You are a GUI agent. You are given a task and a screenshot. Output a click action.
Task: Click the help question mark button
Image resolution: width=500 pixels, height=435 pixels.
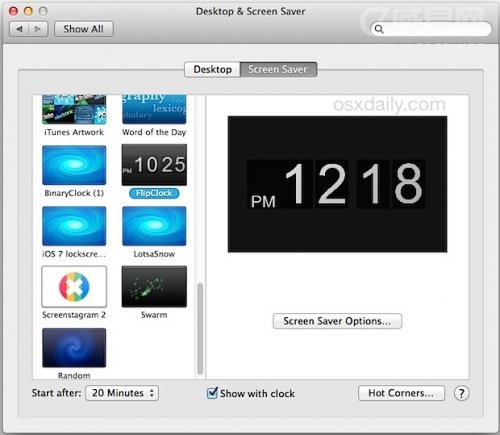click(x=461, y=393)
